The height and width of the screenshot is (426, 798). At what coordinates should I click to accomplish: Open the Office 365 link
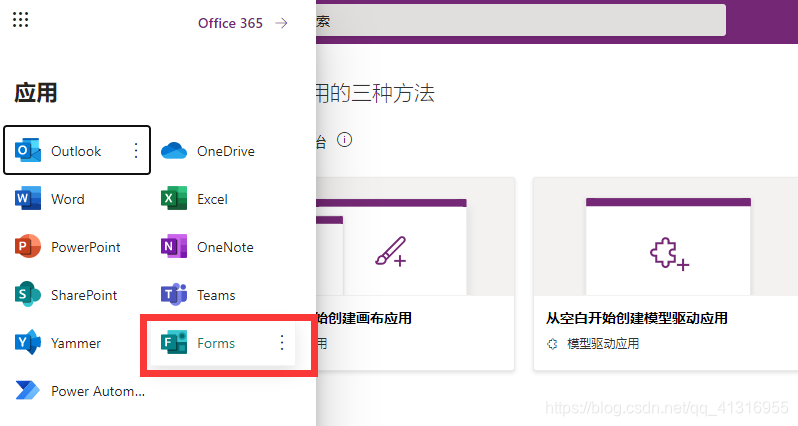click(x=230, y=23)
